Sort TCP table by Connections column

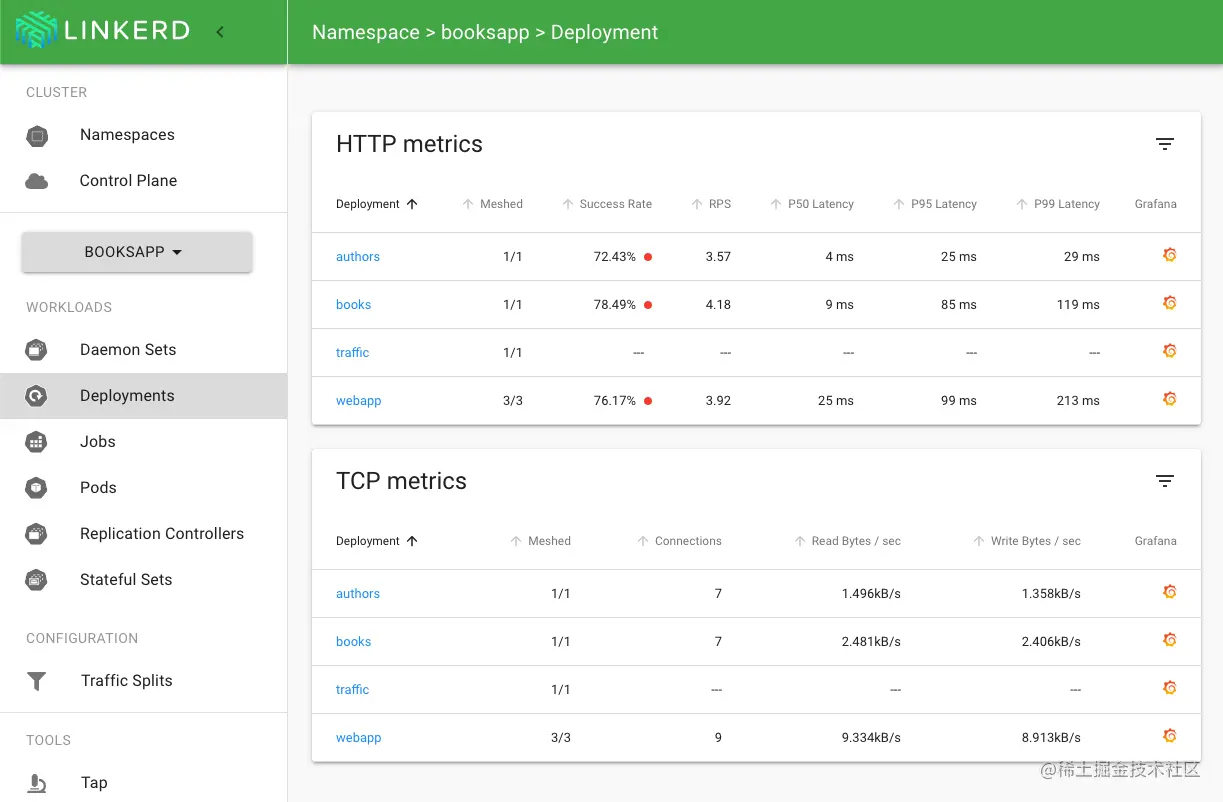click(679, 541)
